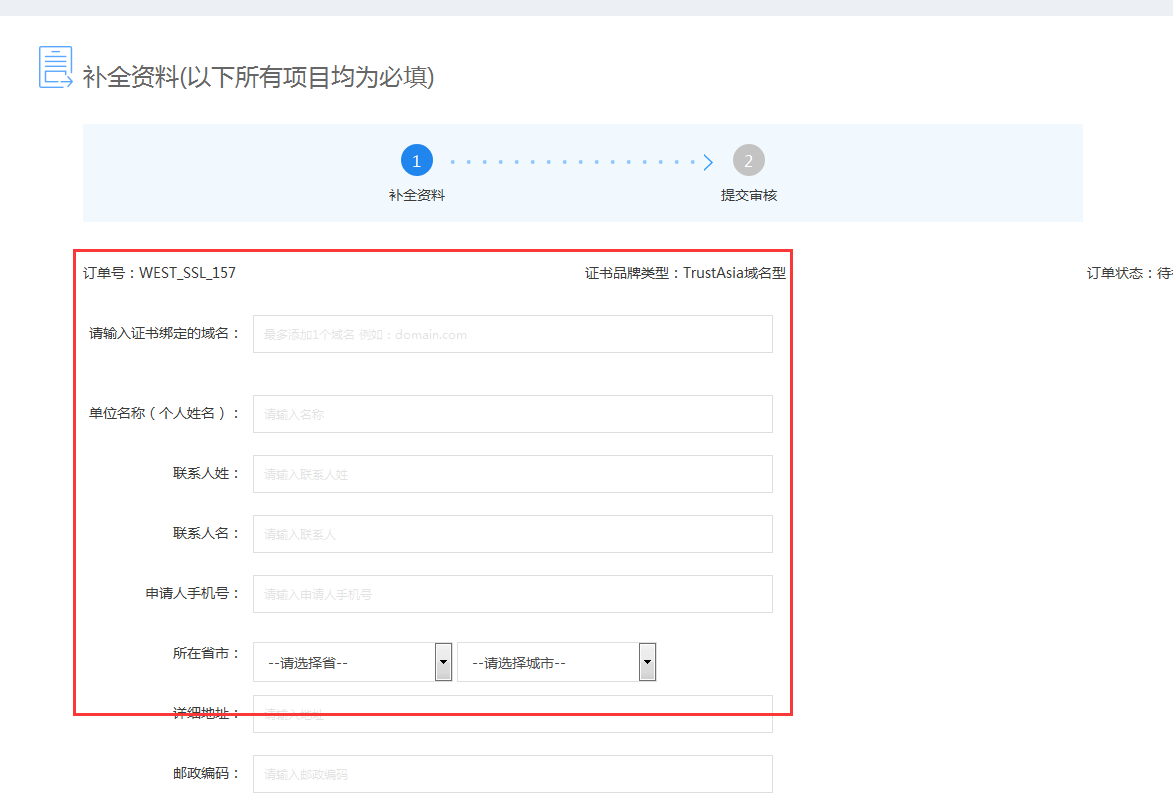The image size is (1173, 808).
Task: Click the 订单状态 status text on the right
Action: click(x=1128, y=273)
